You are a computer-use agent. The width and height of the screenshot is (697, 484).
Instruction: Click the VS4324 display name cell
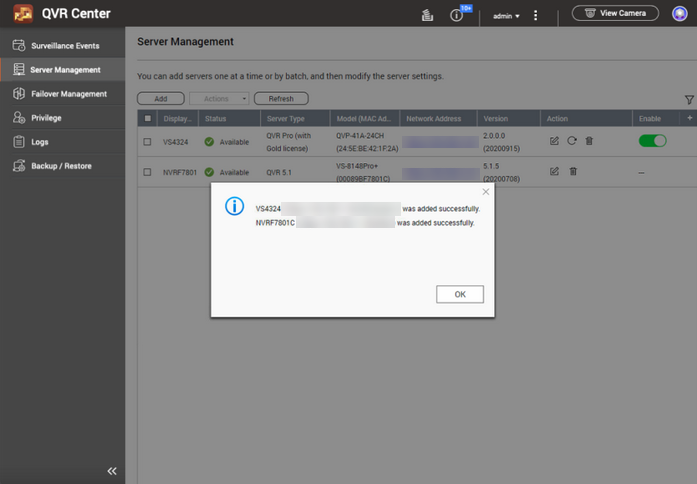click(x=176, y=142)
